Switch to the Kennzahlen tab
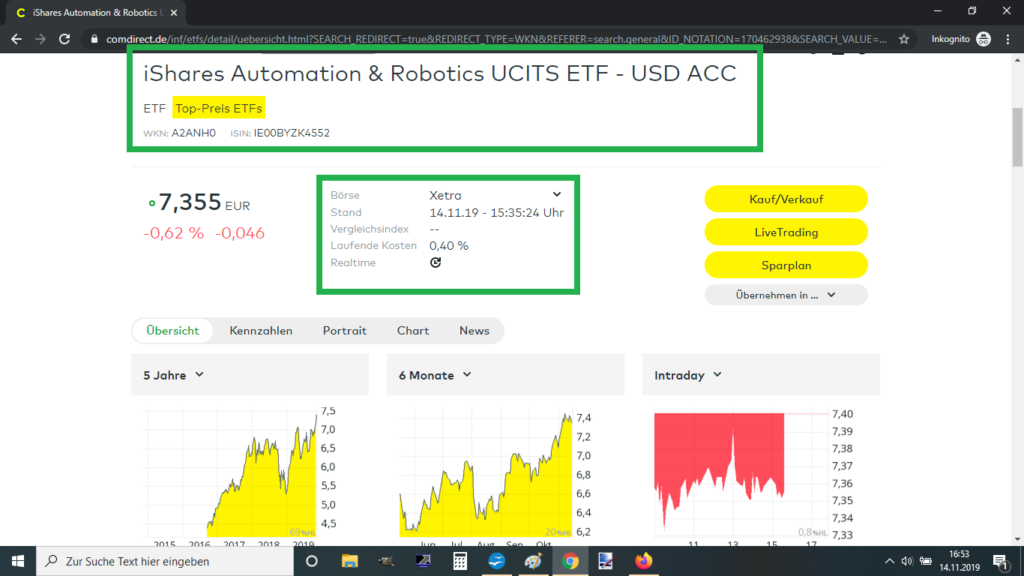Screen dimensions: 1024x576 (x=261, y=330)
